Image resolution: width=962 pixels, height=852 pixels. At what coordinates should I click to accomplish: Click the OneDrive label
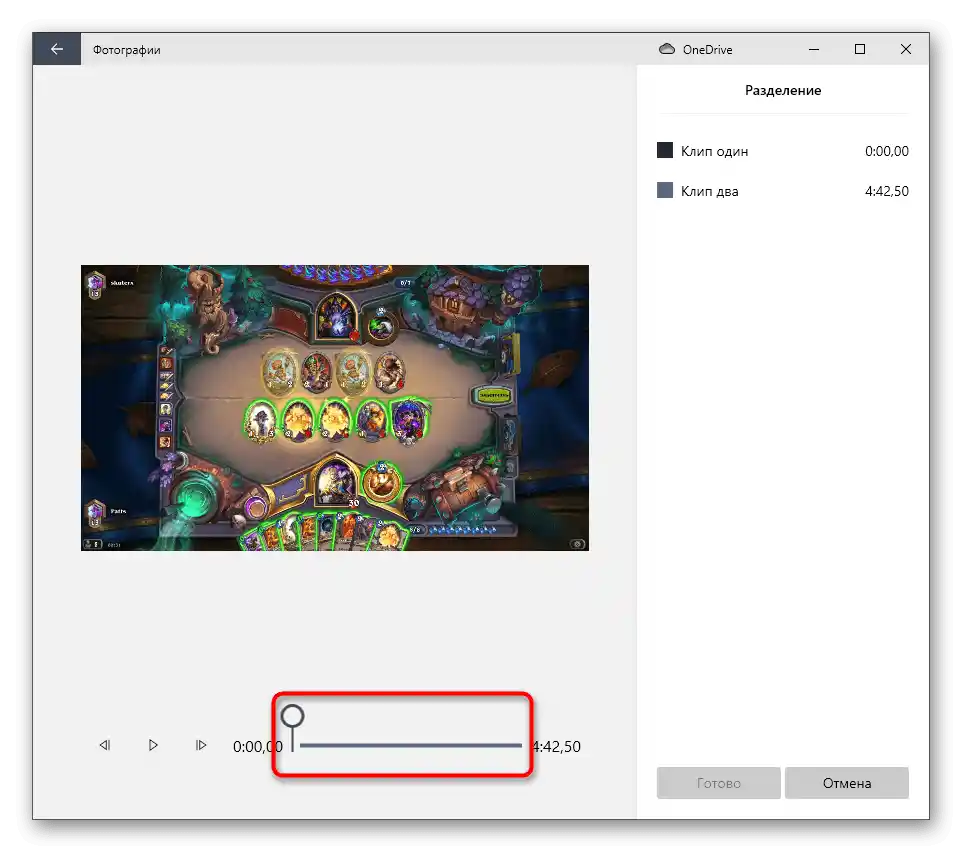pyautogui.click(x=707, y=50)
